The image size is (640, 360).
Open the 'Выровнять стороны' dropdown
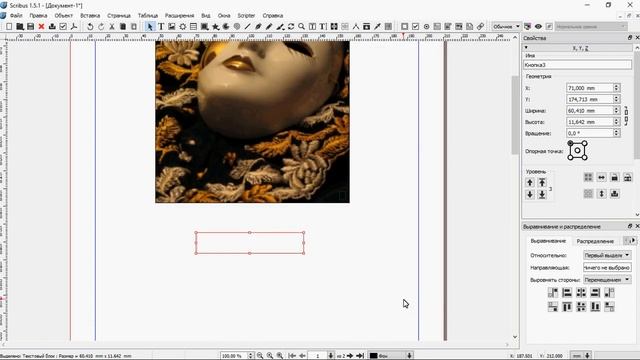pyautogui.click(x=607, y=280)
